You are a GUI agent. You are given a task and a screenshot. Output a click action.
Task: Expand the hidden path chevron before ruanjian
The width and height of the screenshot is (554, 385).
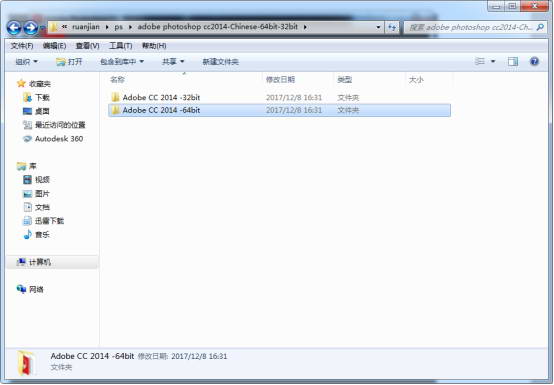click(64, 27)
